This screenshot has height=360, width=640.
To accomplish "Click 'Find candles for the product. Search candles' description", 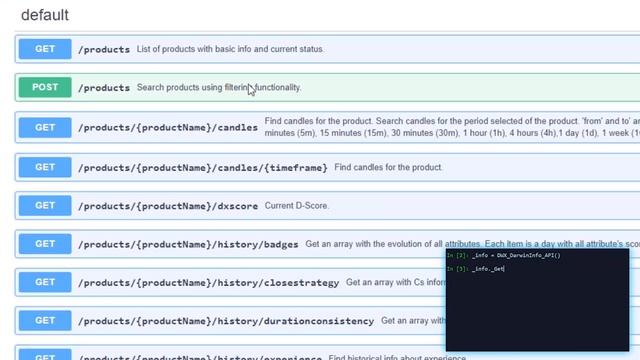I will coord(452,127).
